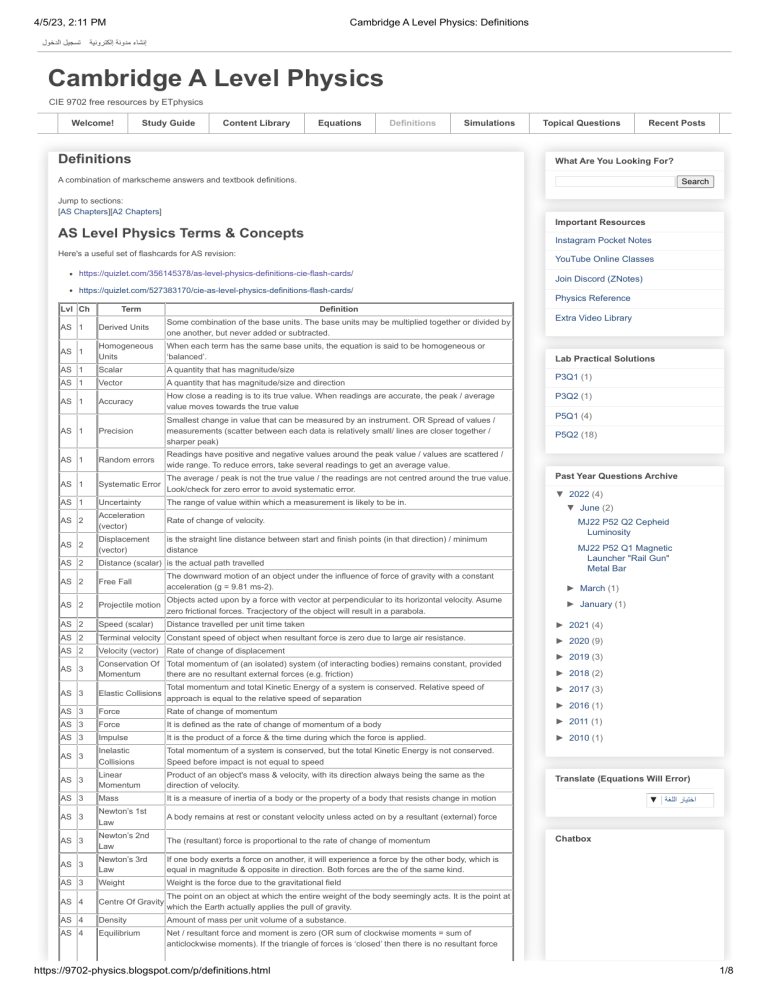Open the June archive month link
Screen dimensions: 768x994
[x=589, y=508]
